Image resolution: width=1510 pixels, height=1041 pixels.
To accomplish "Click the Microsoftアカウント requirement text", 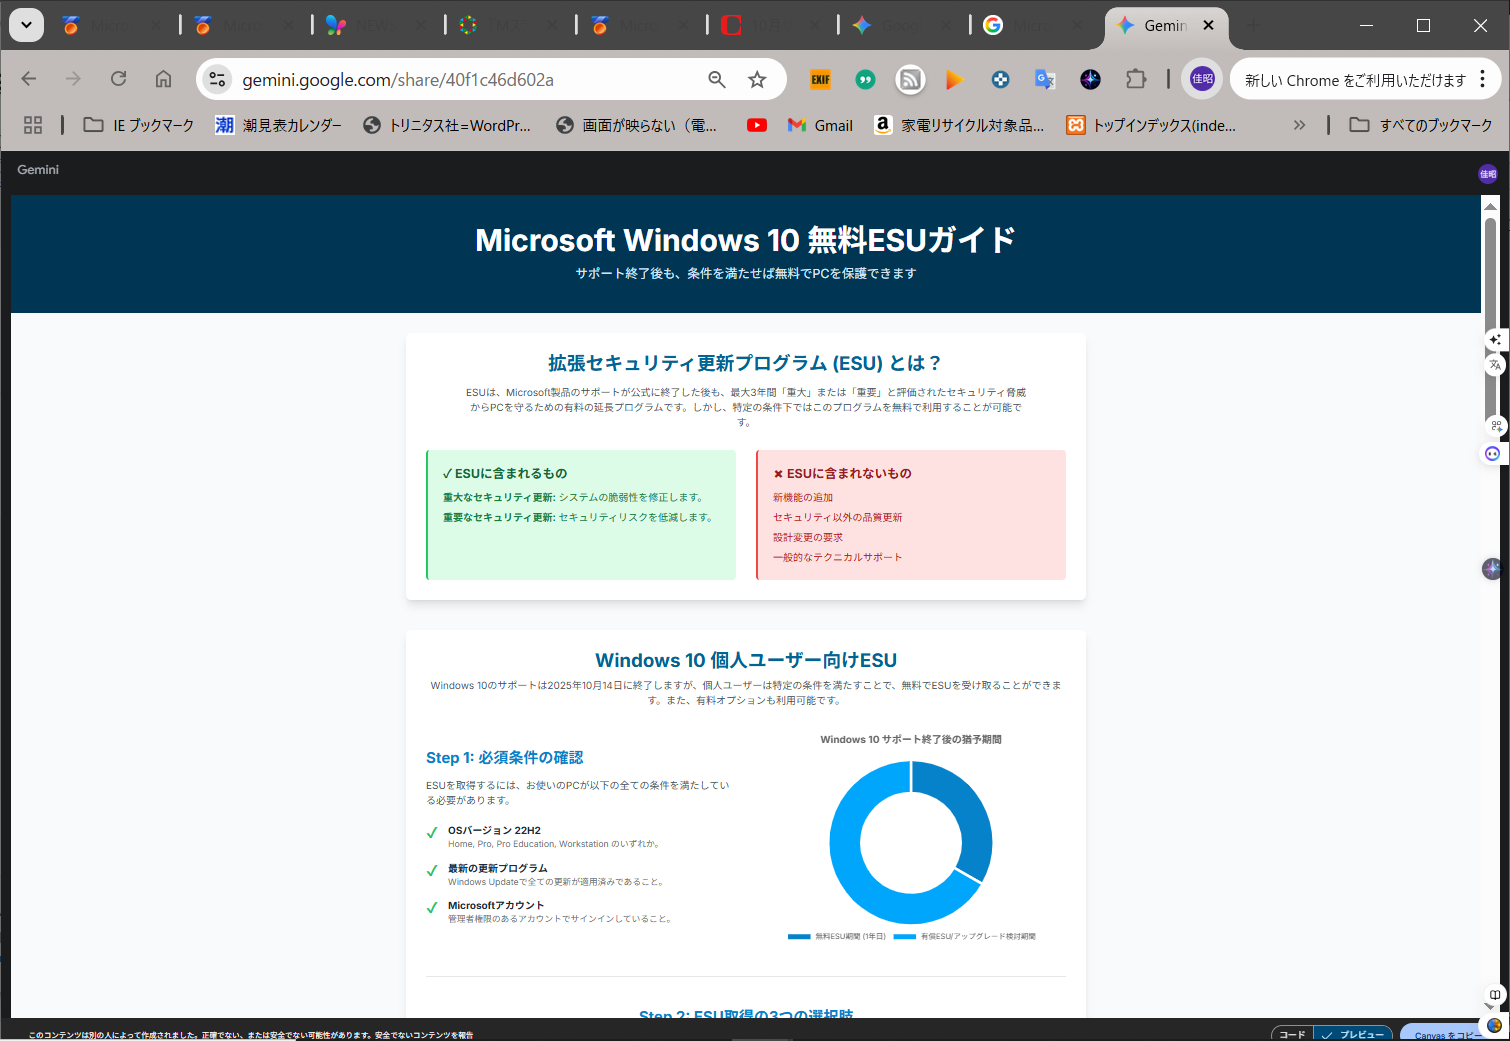I will [496, 905].
